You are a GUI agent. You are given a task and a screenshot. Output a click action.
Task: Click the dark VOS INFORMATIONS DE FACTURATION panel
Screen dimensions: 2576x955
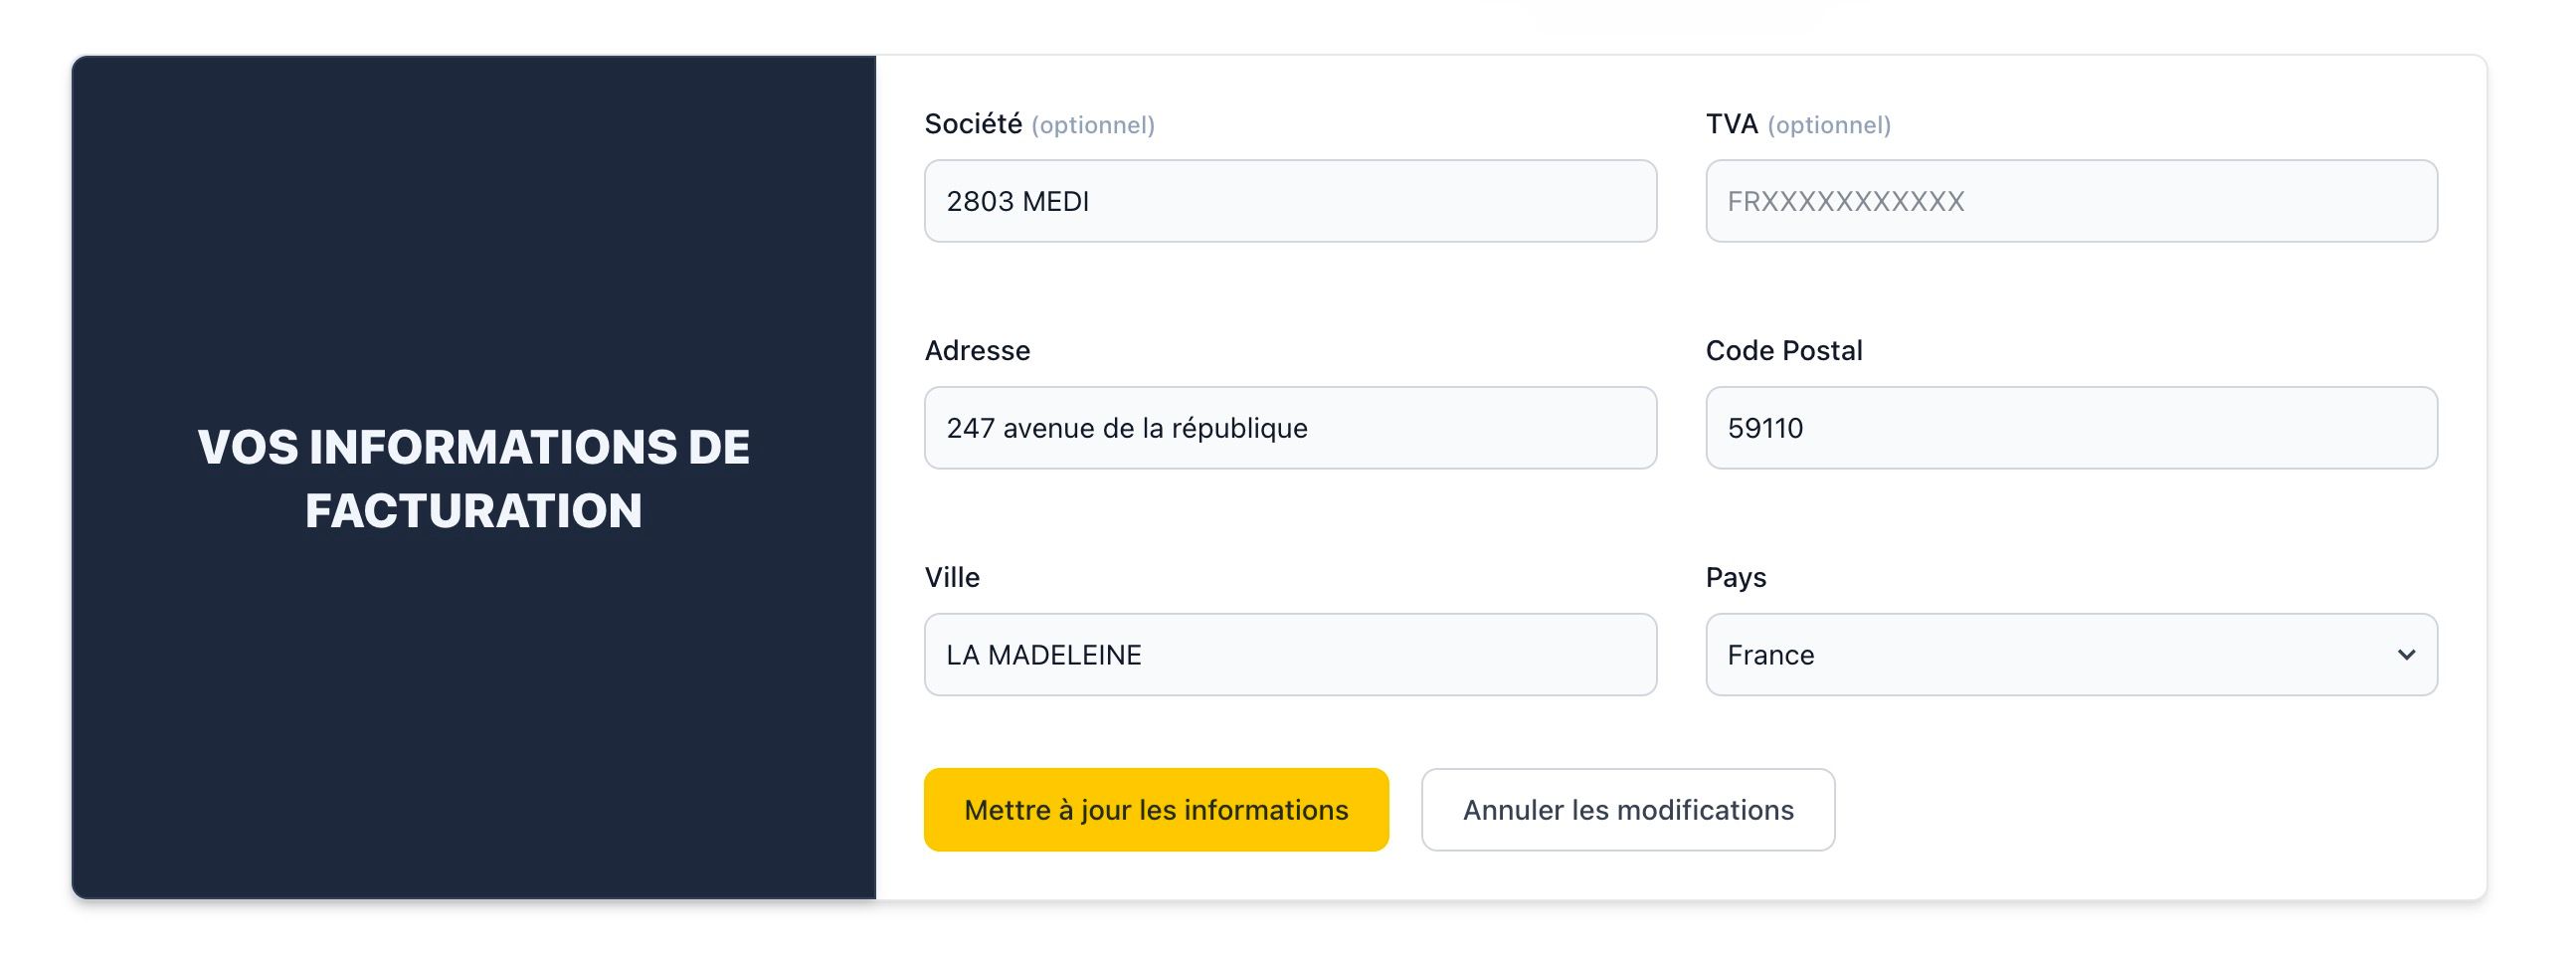(474, 480)
